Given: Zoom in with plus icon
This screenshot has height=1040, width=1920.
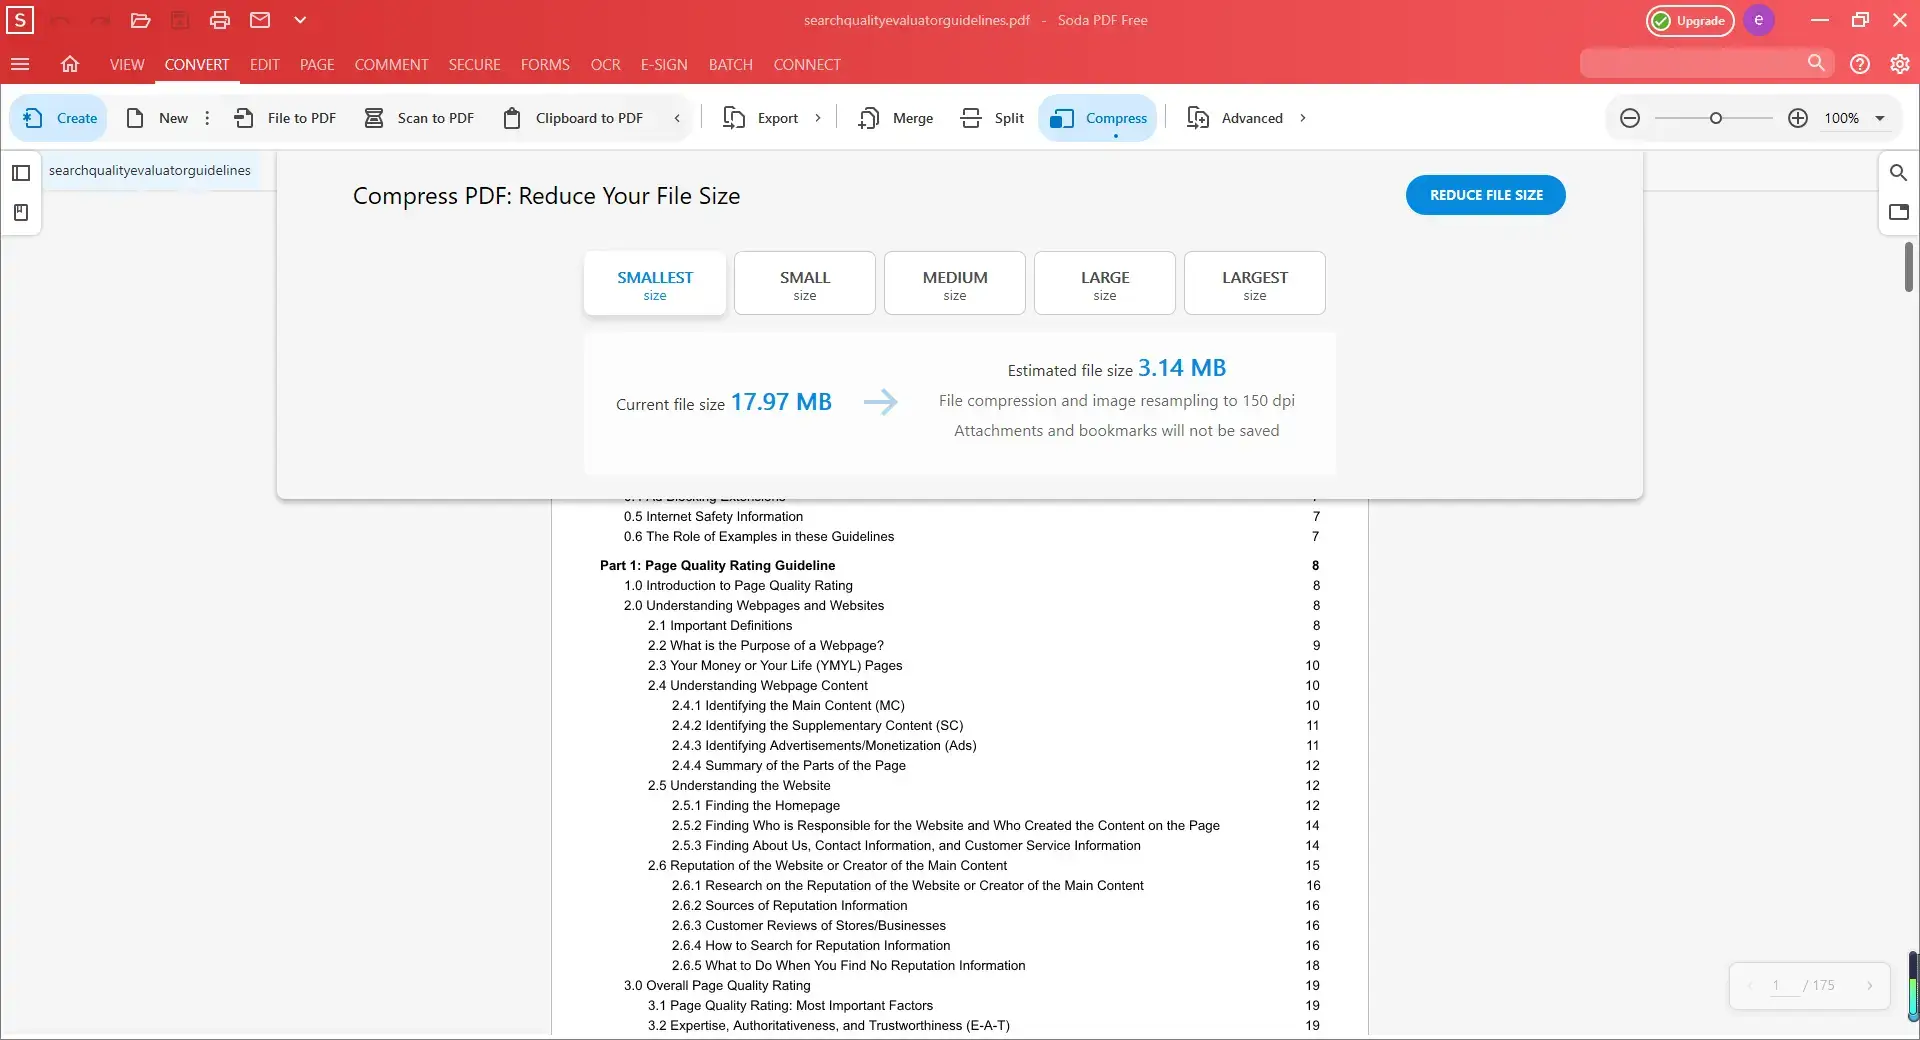Looking at the screenshot, I should [1798, 118].
